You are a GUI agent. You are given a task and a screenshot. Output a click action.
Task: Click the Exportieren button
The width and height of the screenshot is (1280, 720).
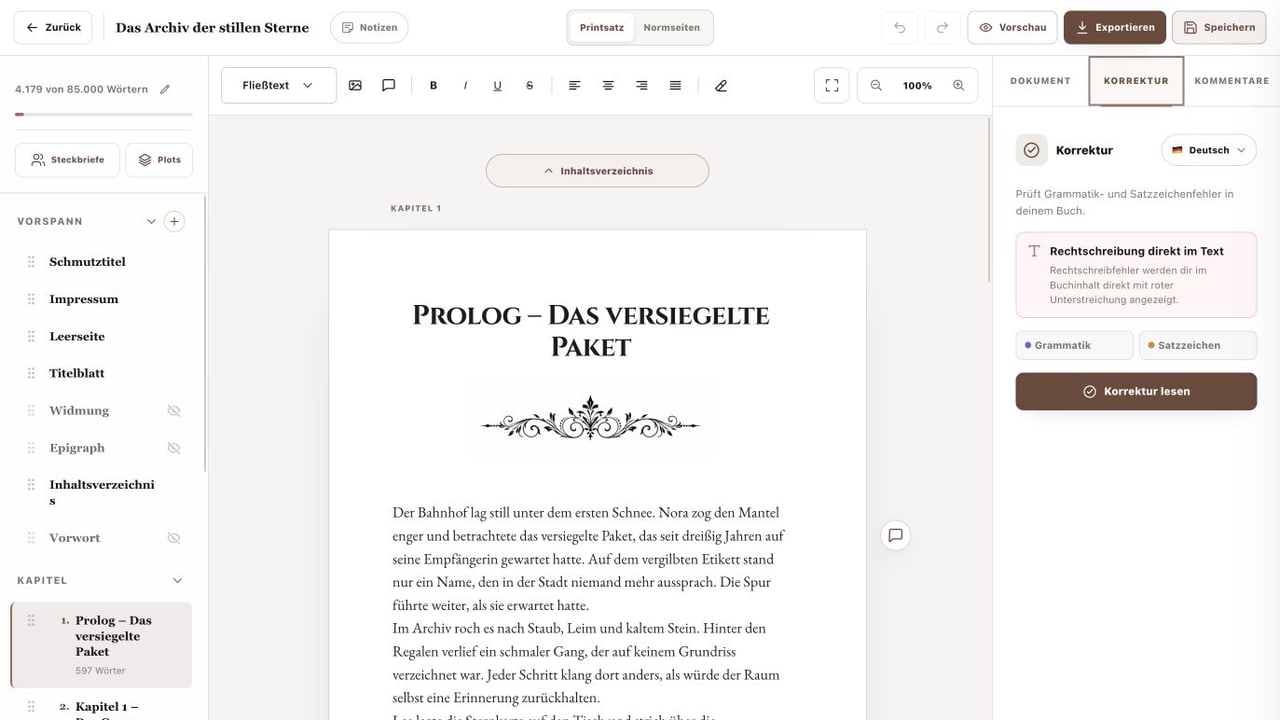coord(1115,27)
